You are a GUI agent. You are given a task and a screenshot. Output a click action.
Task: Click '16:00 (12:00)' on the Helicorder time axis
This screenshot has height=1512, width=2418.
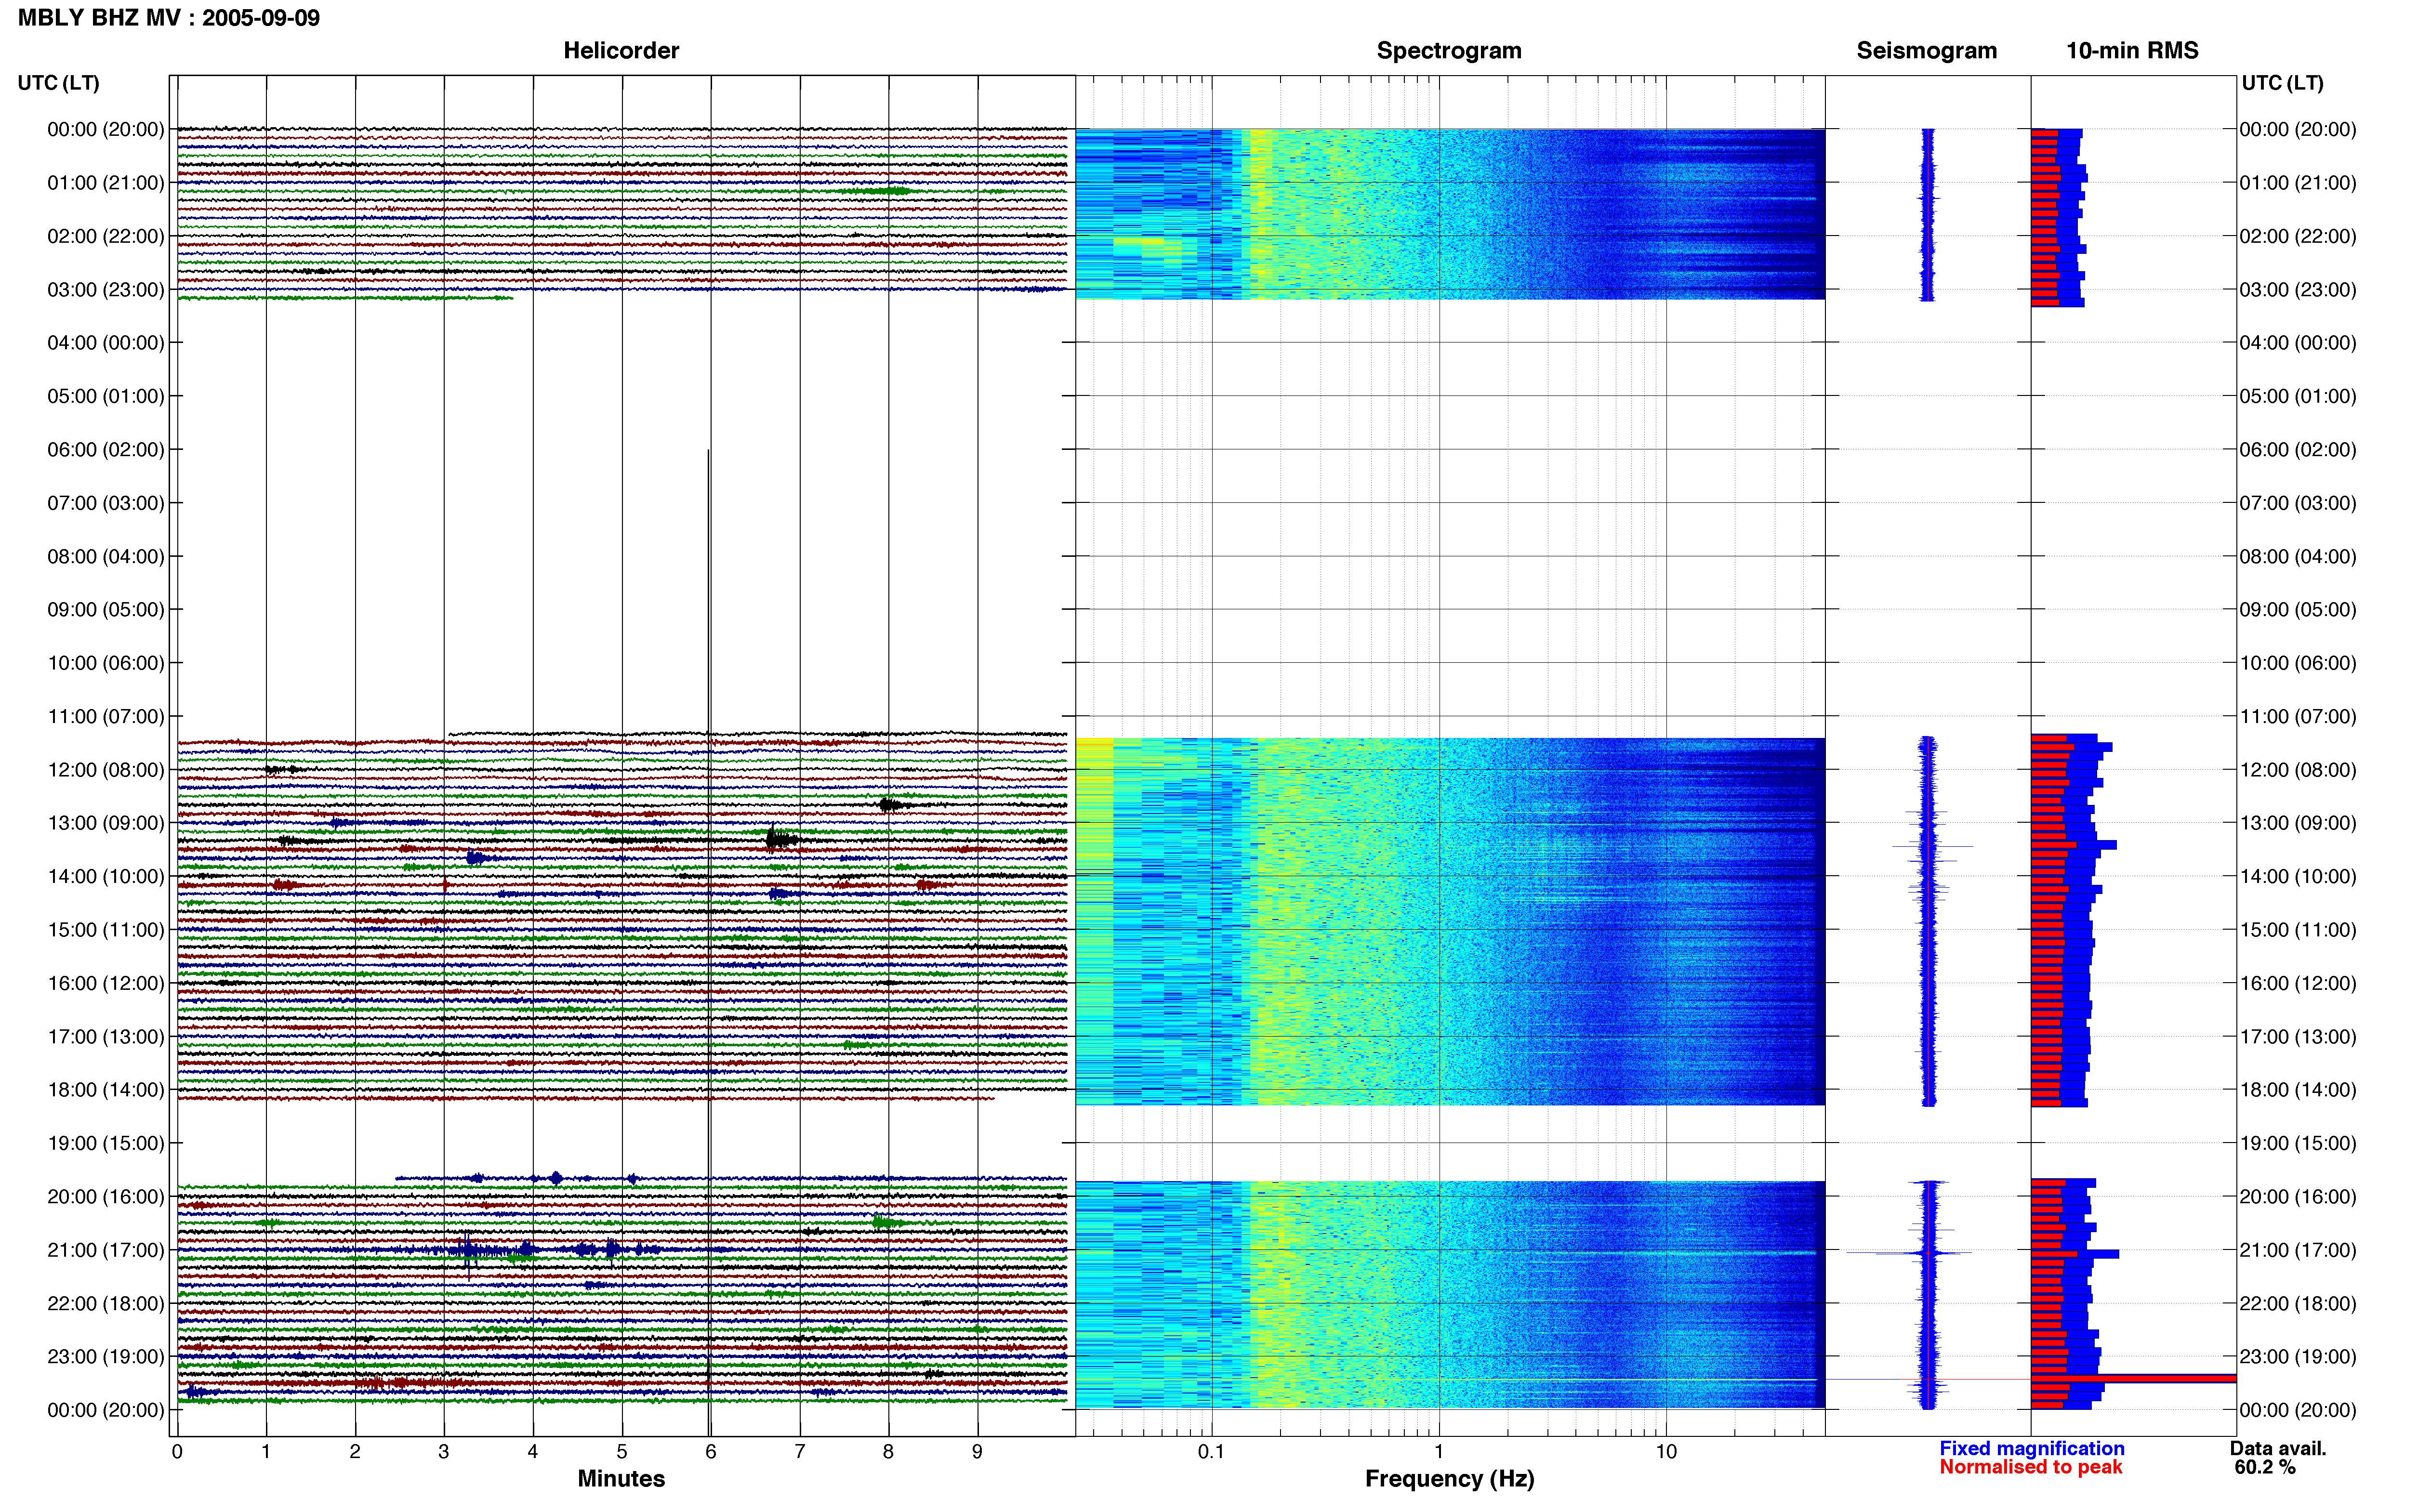pos(106,983)
